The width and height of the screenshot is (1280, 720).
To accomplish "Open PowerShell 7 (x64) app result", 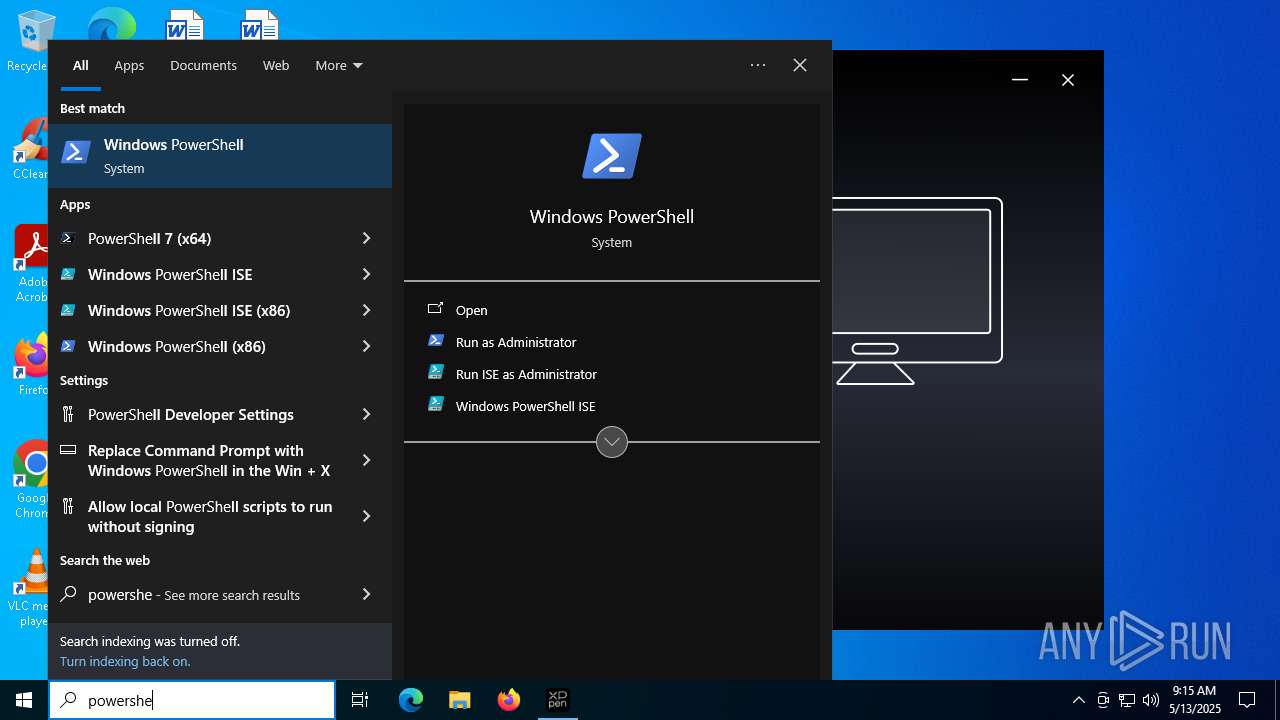I will coord(198,238).
